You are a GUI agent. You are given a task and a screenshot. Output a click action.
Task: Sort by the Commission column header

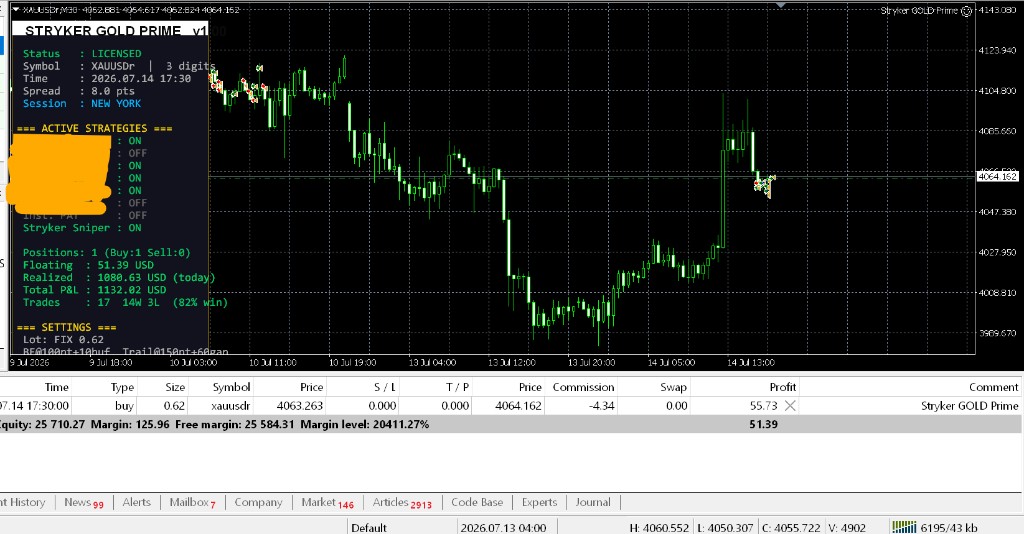point(583,387)
